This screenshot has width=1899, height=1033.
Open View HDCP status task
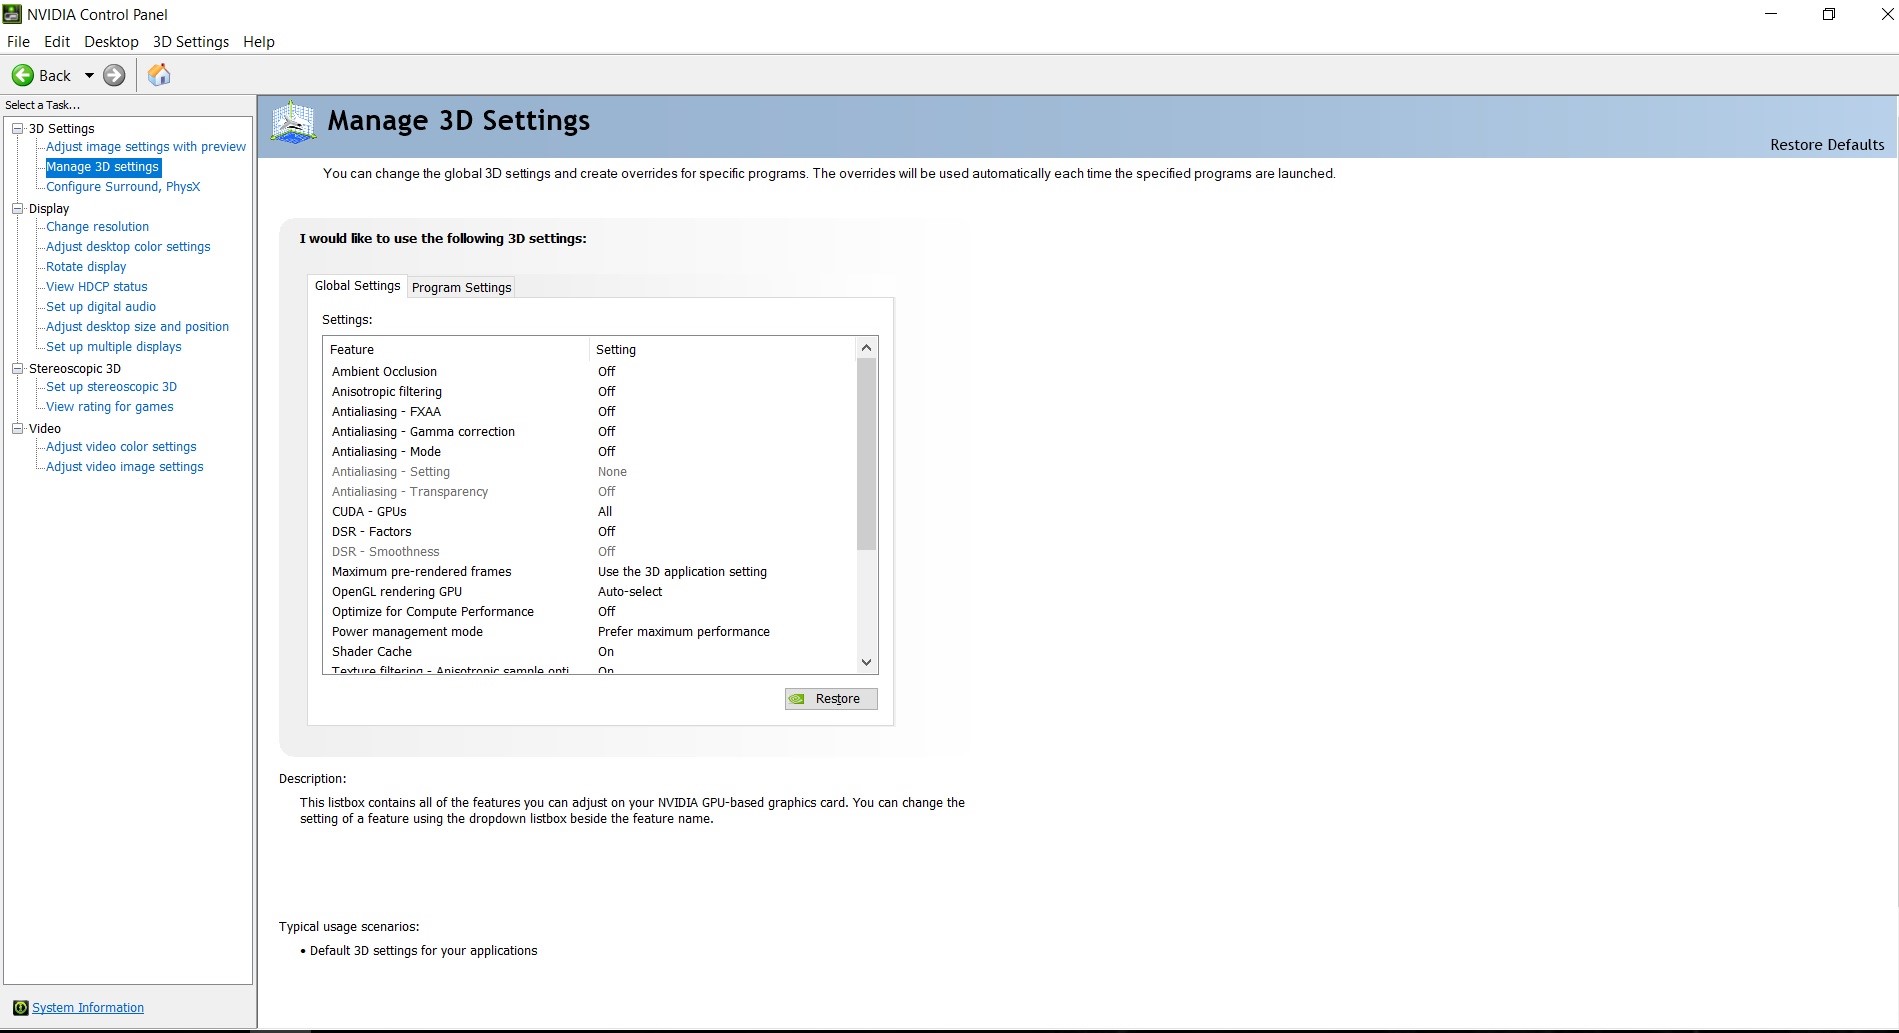pos(96,287)
